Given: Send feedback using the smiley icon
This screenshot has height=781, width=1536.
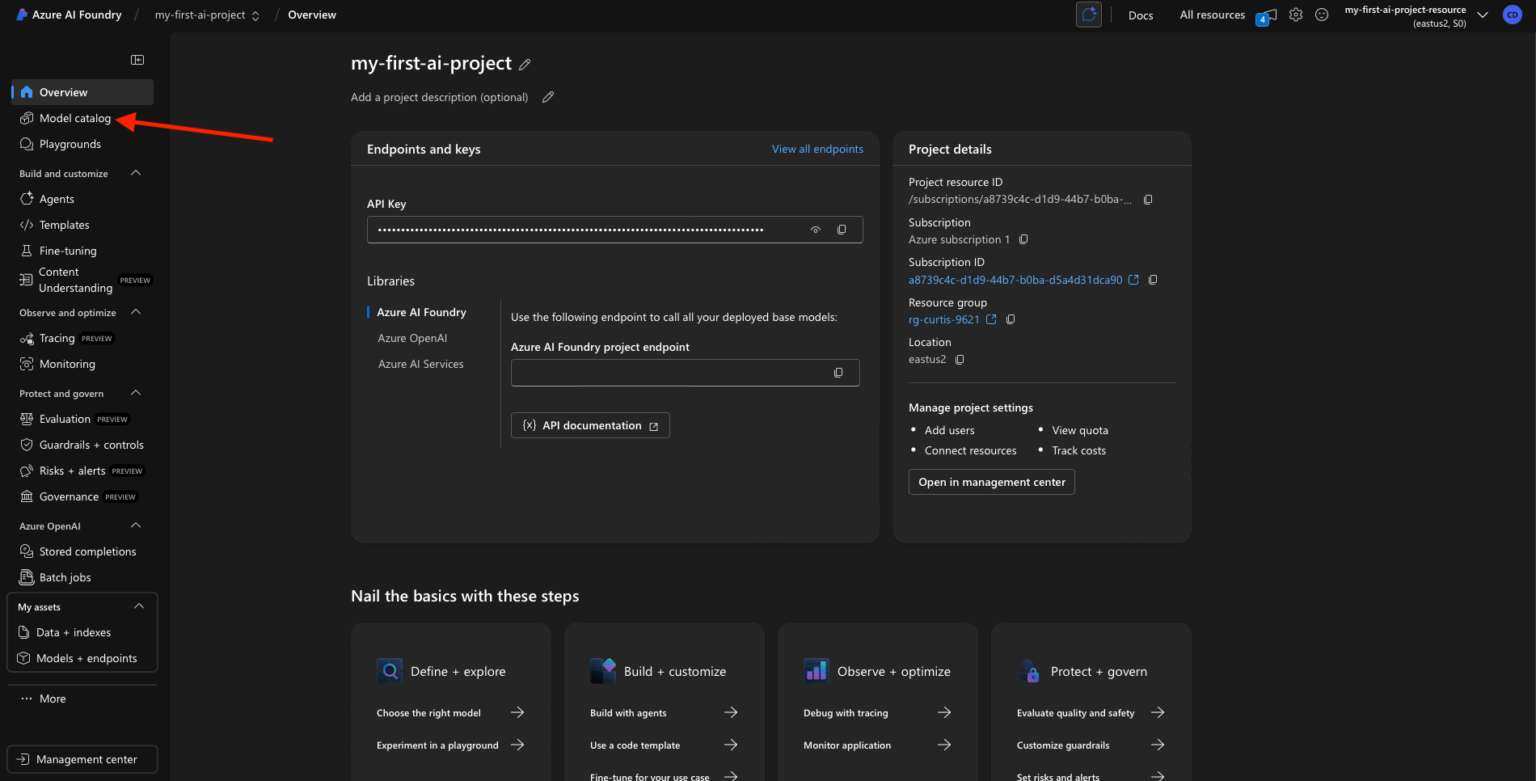Looking at the screenshot, I should point(1322,15).
